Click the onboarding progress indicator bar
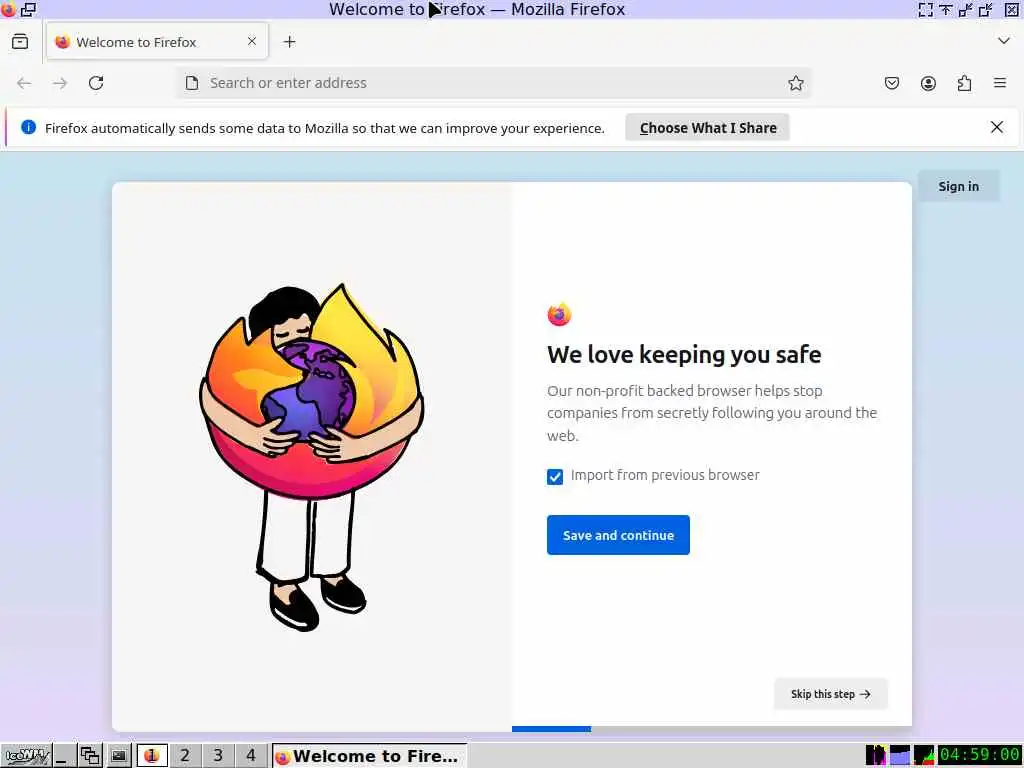1024x768 pixels. click(x=711, y=729)
